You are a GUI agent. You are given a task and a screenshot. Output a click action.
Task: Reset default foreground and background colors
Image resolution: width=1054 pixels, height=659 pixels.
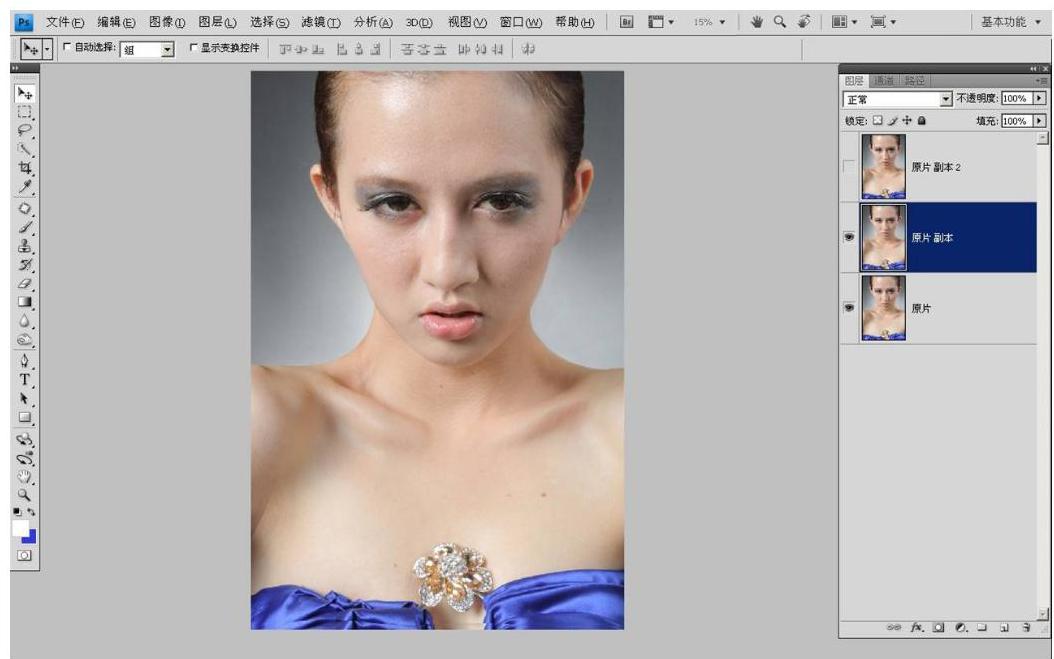coord(17,512)
